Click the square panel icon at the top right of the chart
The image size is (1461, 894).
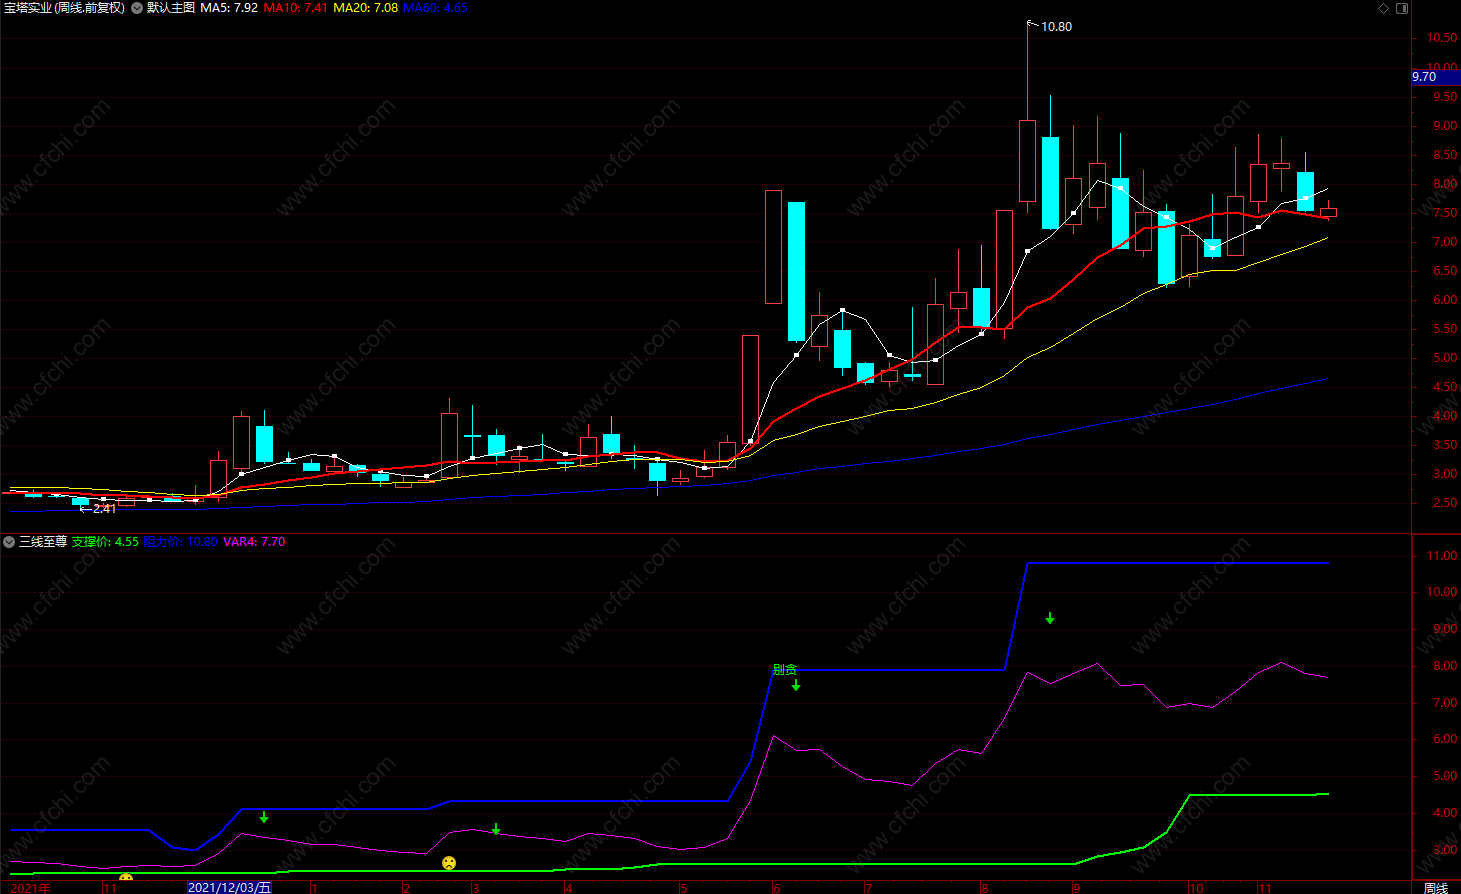1402,8
